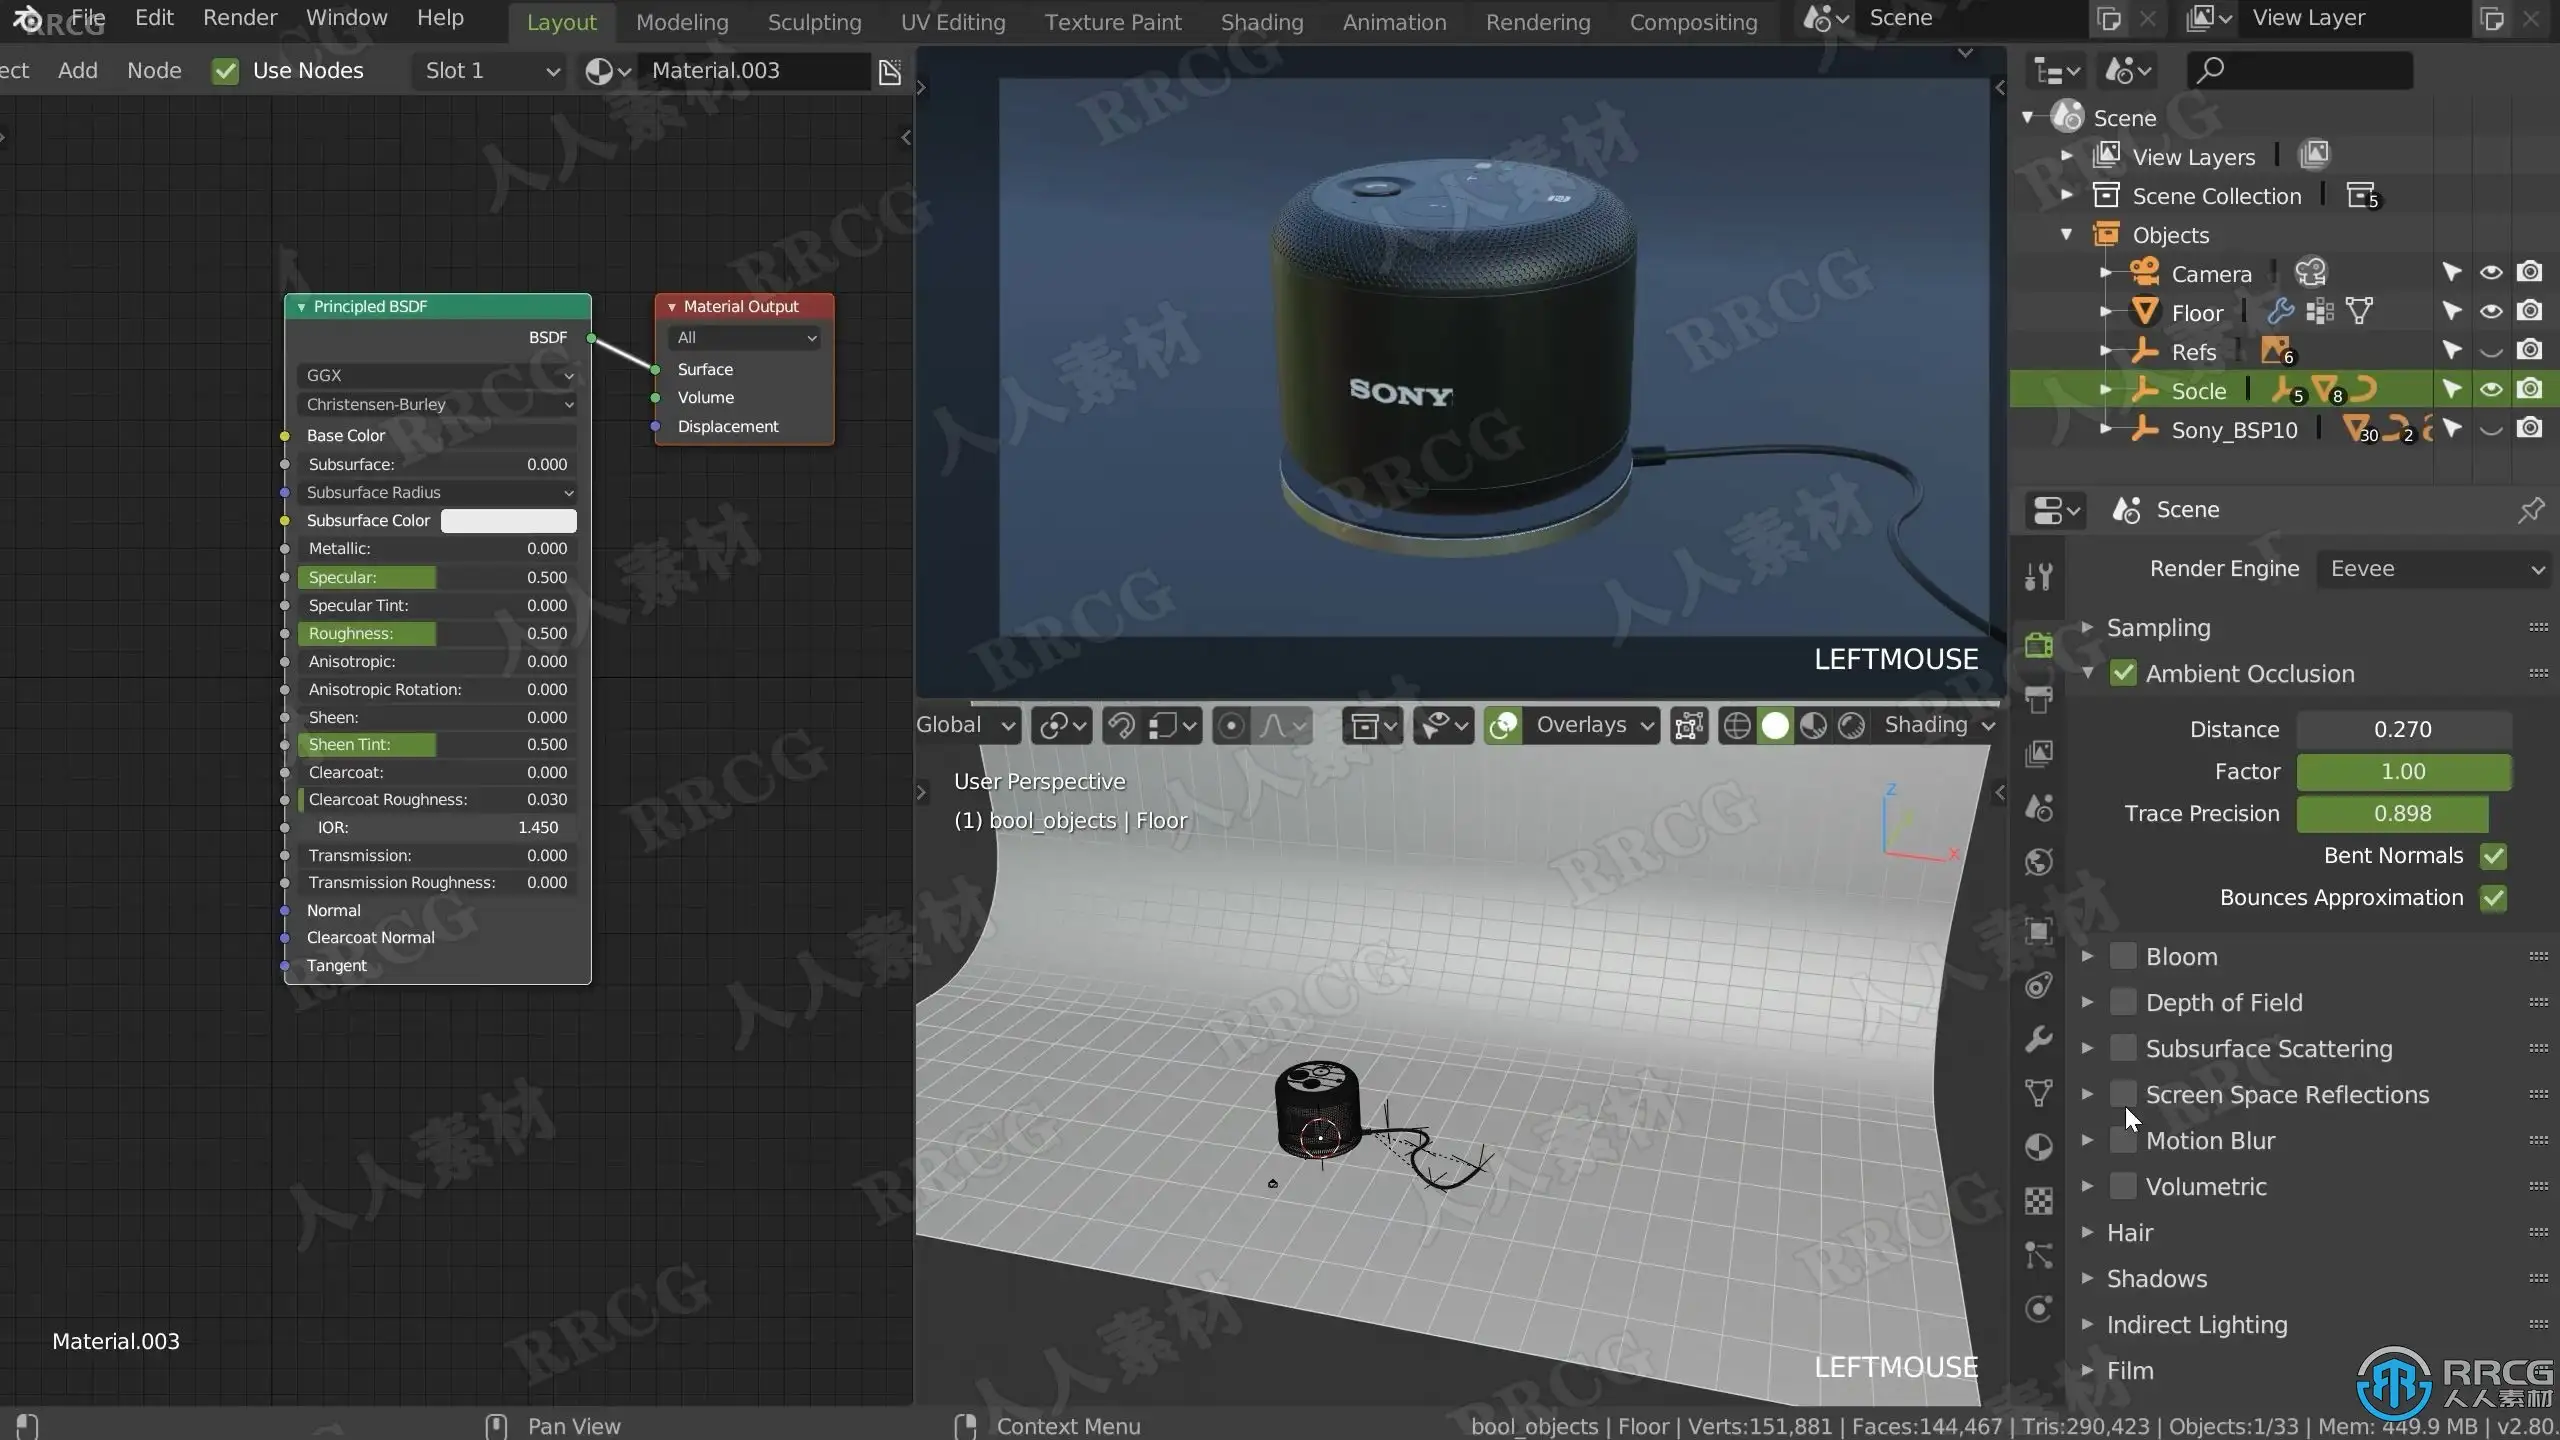Screen dimensions: 2560x1440
Task: Open the Render Engine dropdown
Action: (2434, 569)
